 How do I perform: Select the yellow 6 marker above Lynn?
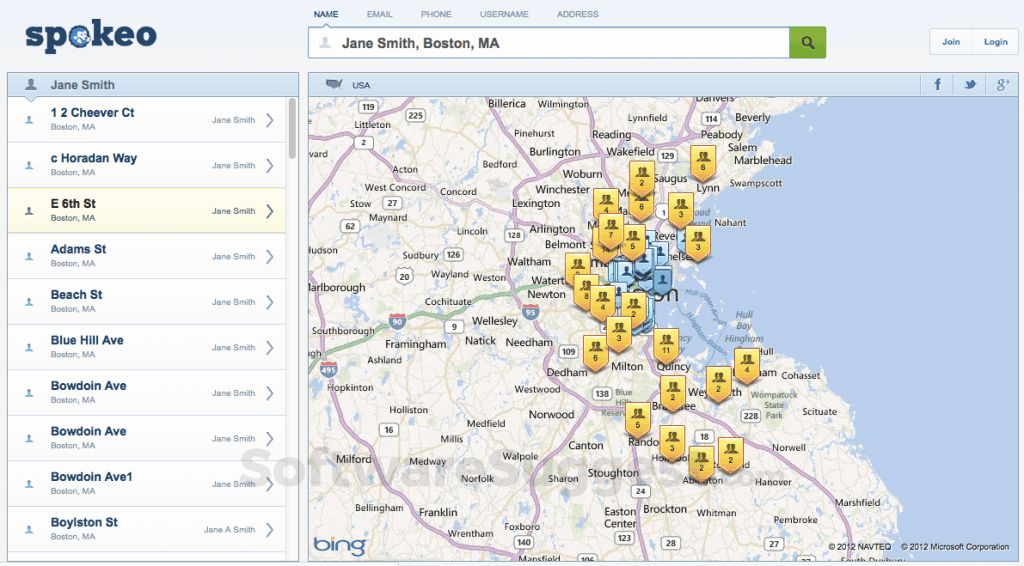click(x=703, y=162)
